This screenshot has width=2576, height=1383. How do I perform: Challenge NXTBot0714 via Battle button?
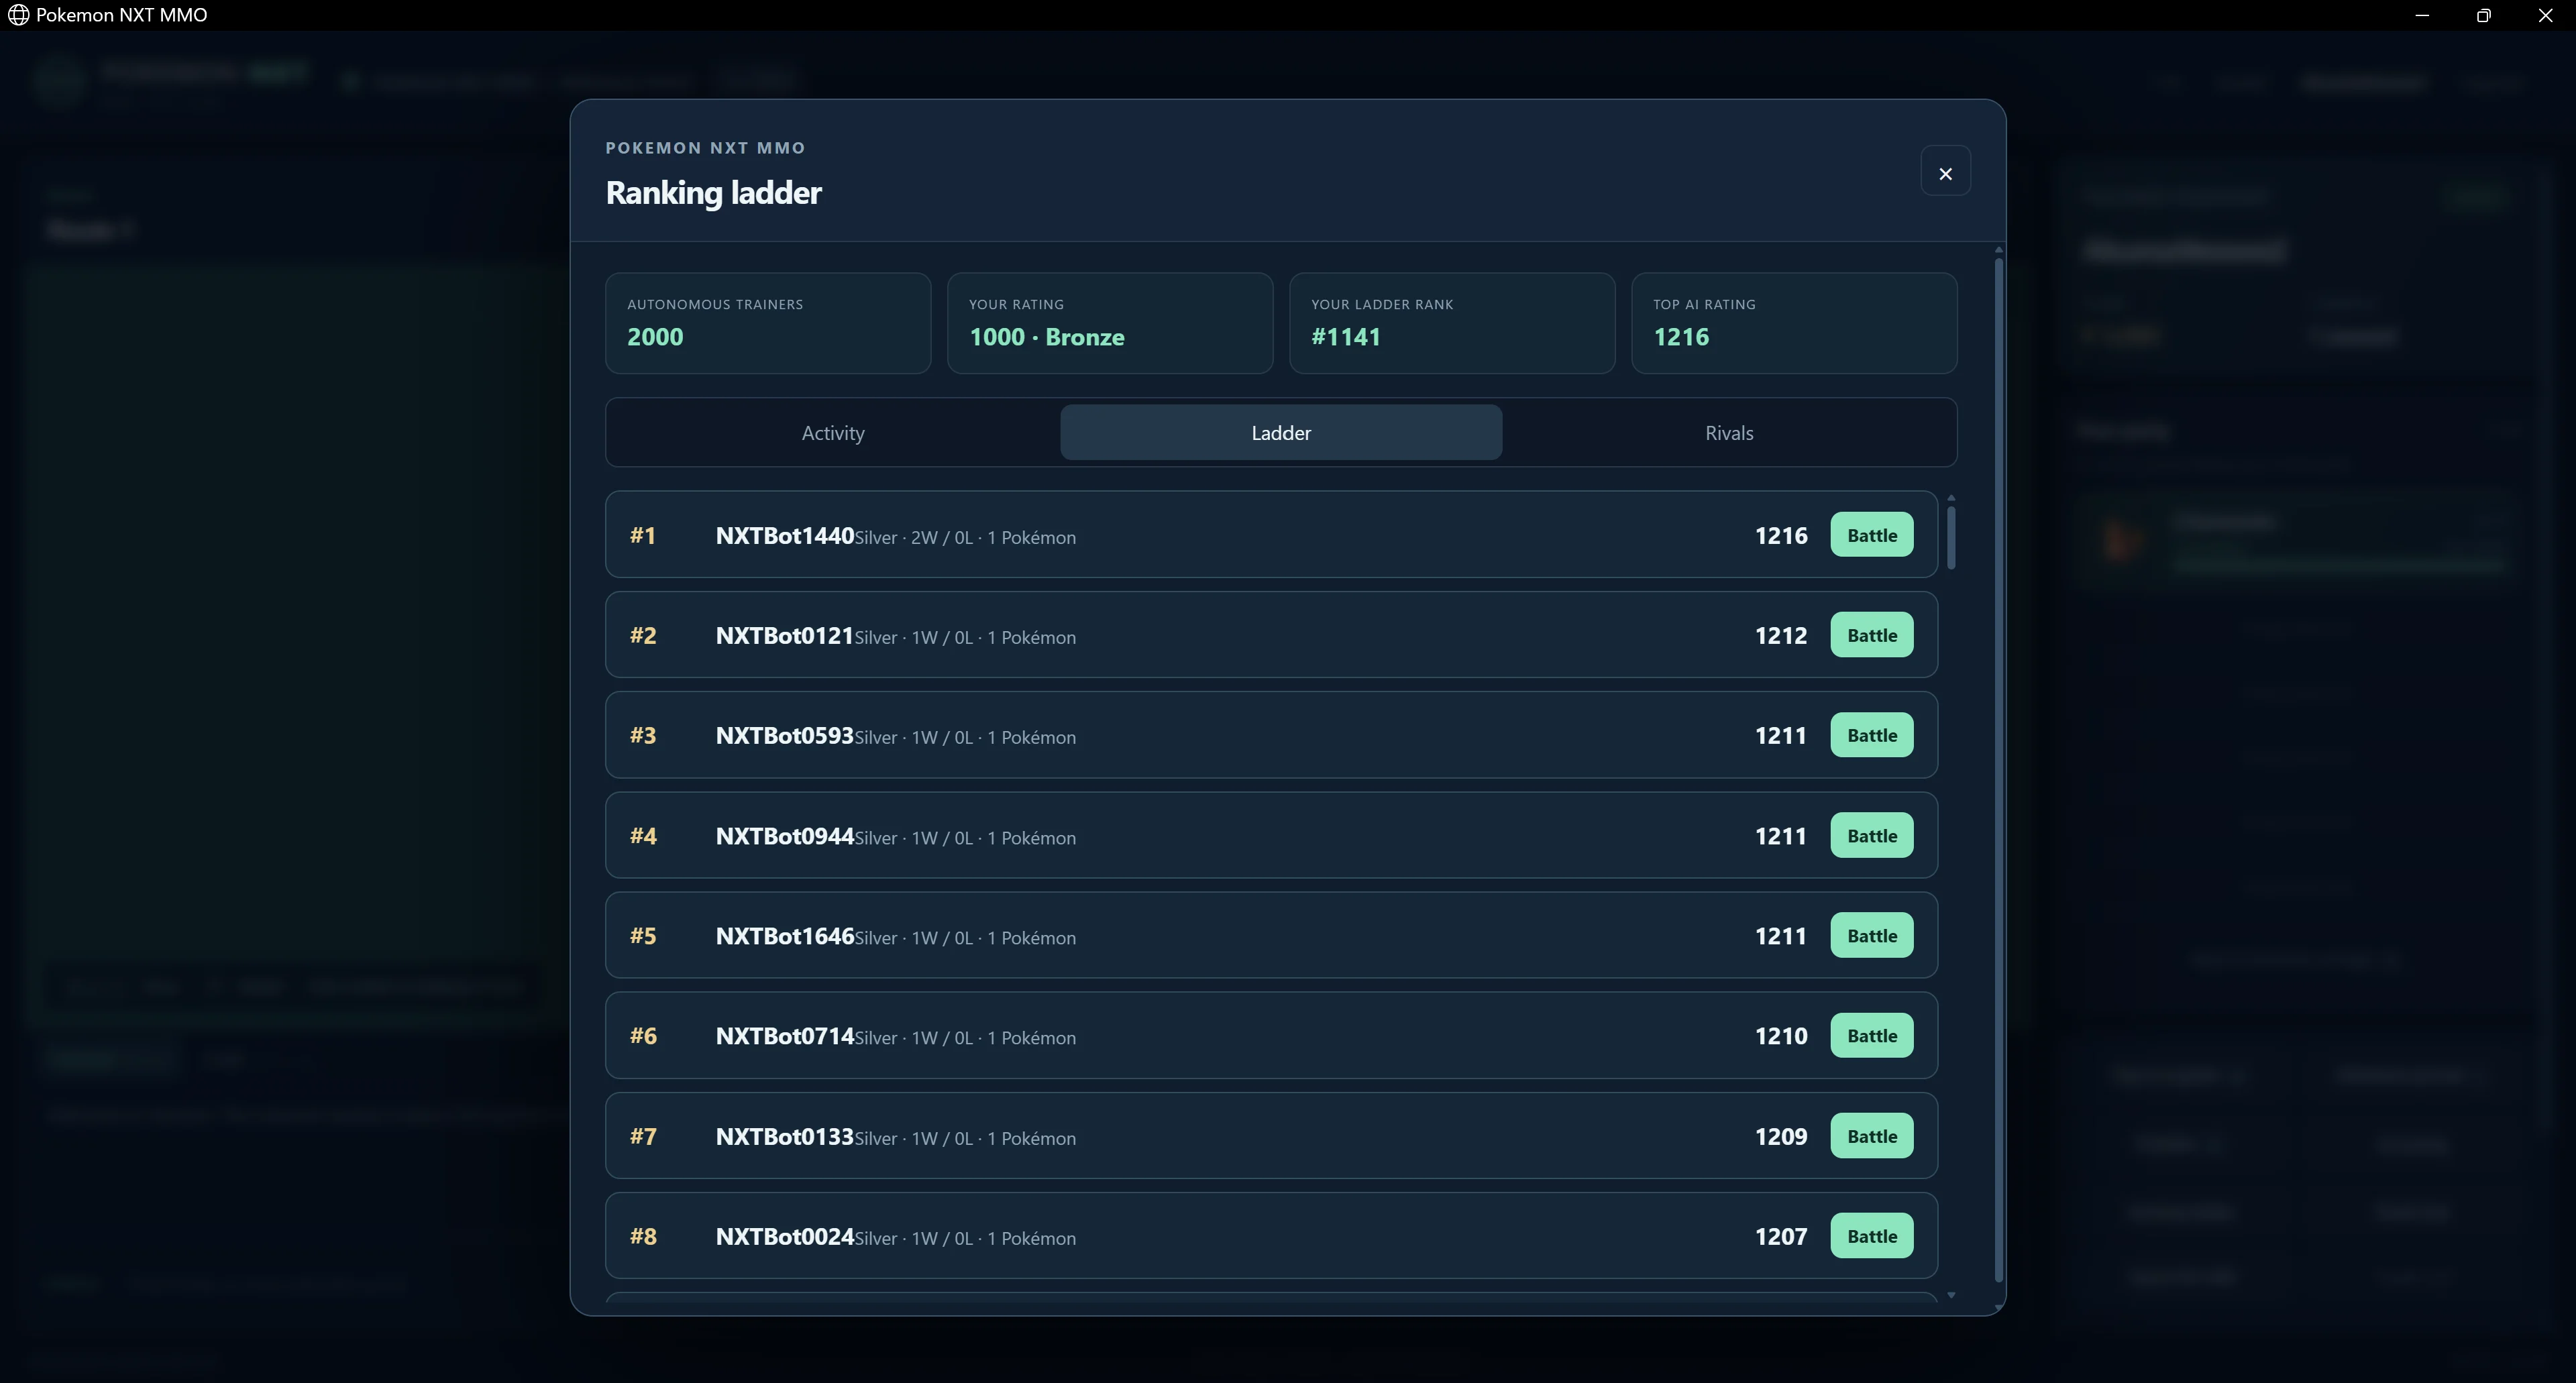[x=1871, y=1036]
